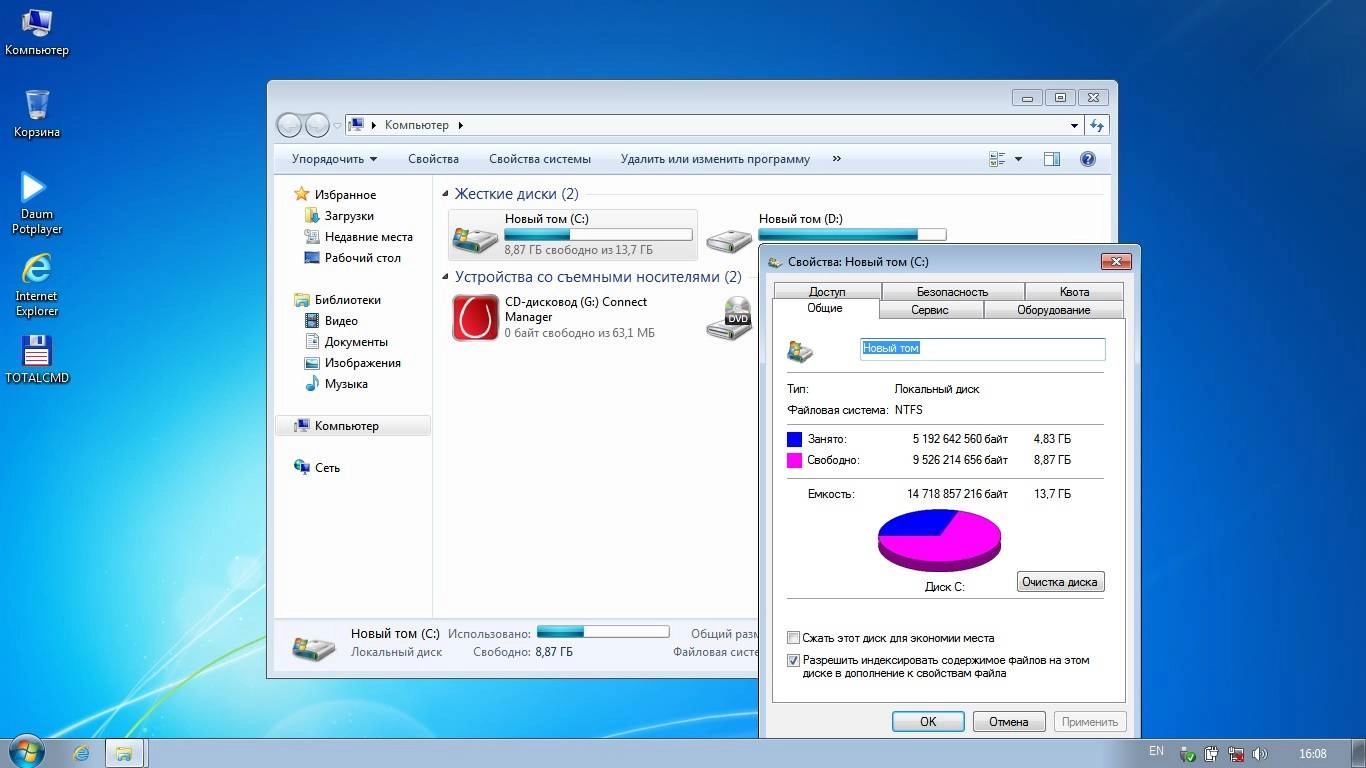Refresh the Explorer address bar view
Image resolution: width=1366 pixels, height=768 pixels.
tap(1097, 125)
